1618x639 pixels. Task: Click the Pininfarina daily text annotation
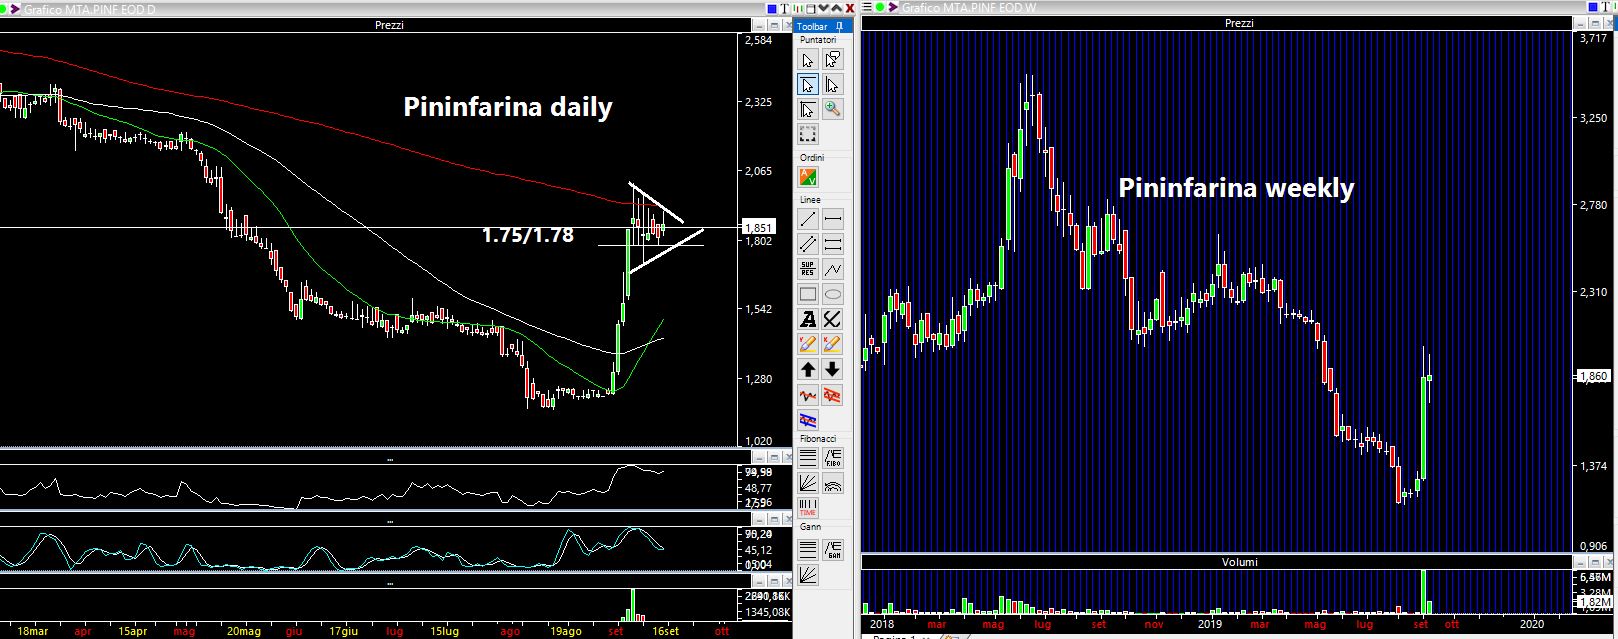pos(508,107)
